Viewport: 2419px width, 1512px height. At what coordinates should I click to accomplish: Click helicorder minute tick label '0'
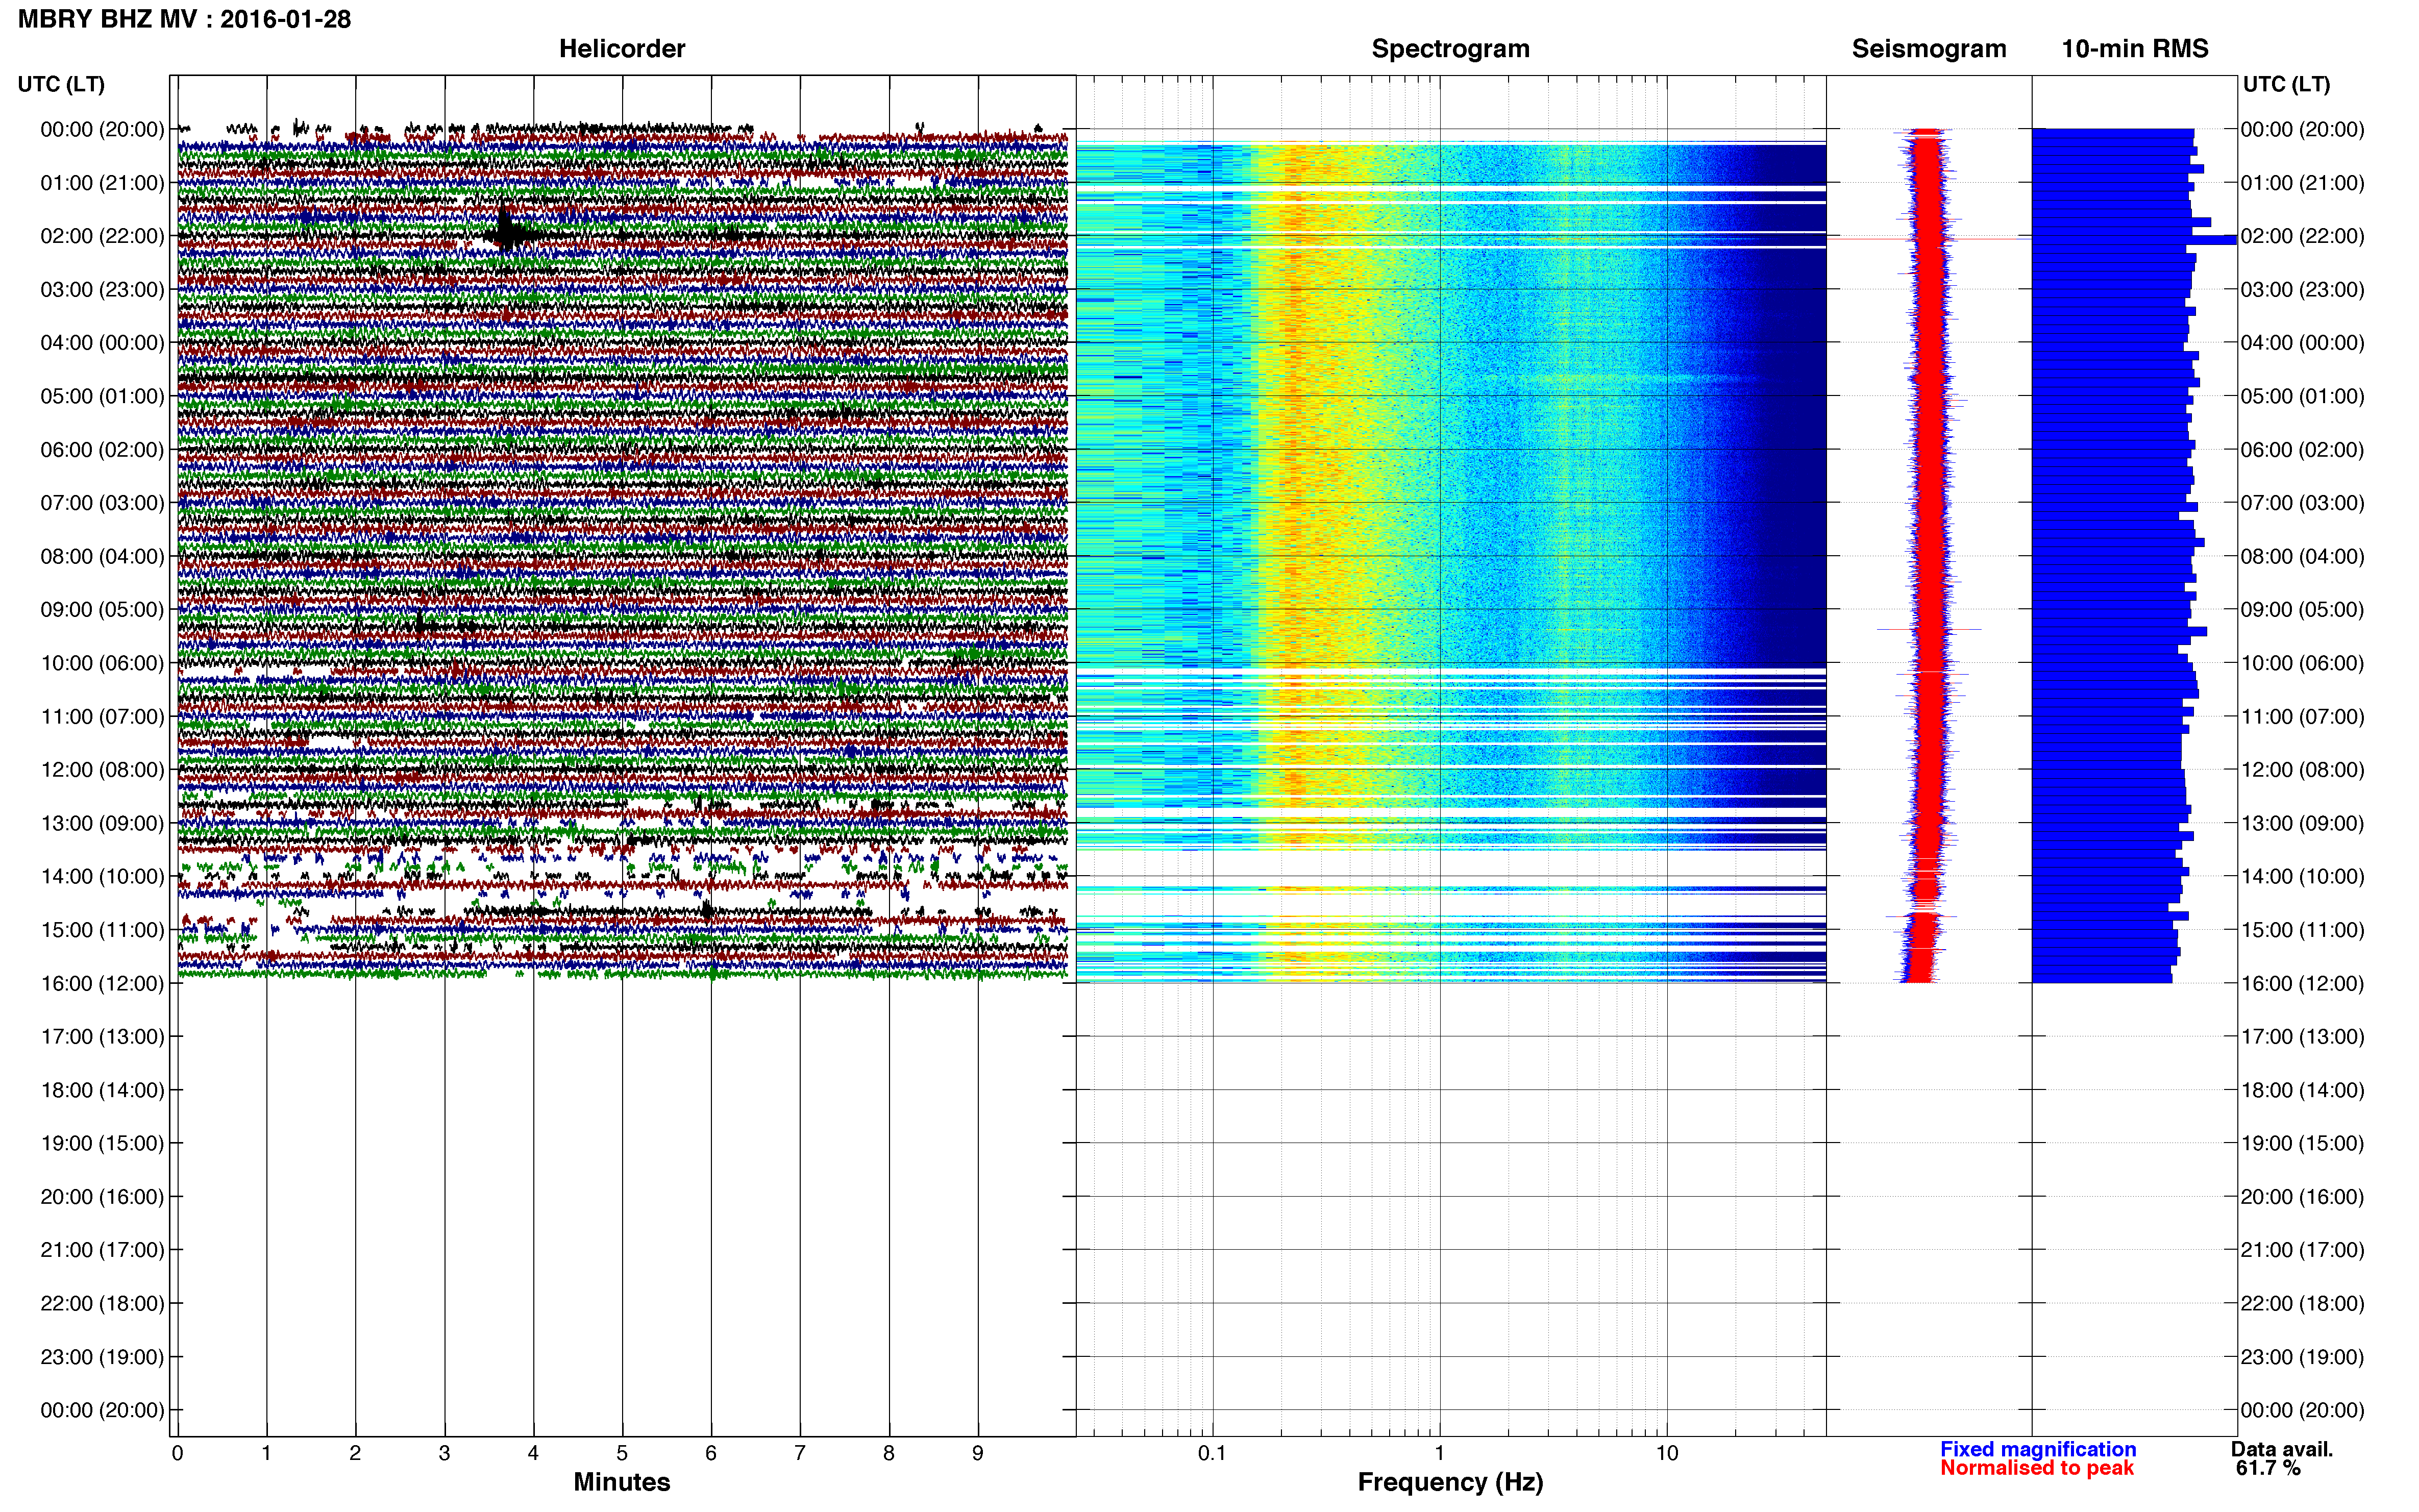tap(177, 1453)
